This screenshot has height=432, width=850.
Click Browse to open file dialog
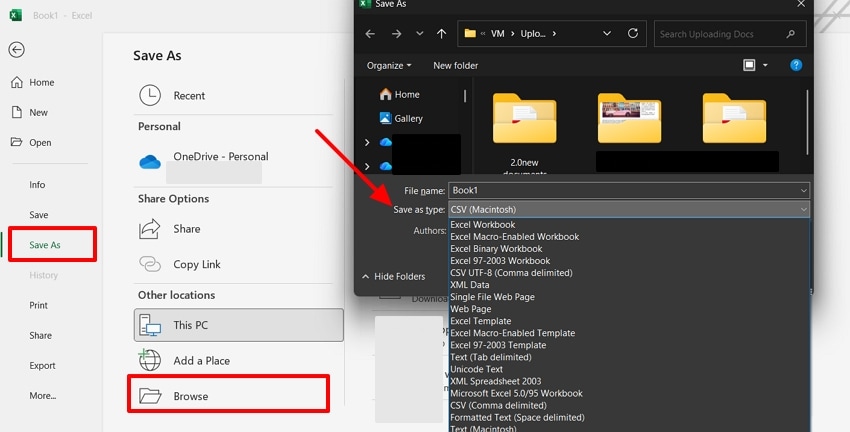pos(228,394)
